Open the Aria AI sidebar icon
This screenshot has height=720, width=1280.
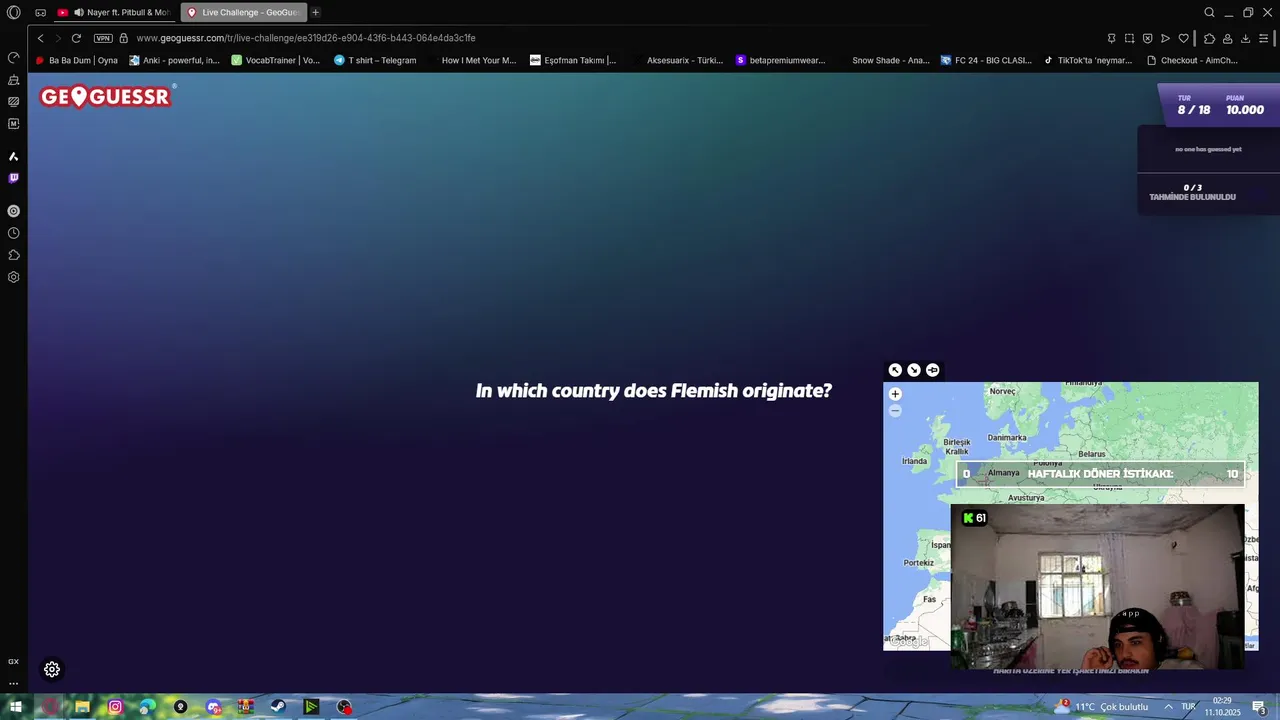[14, 157]
